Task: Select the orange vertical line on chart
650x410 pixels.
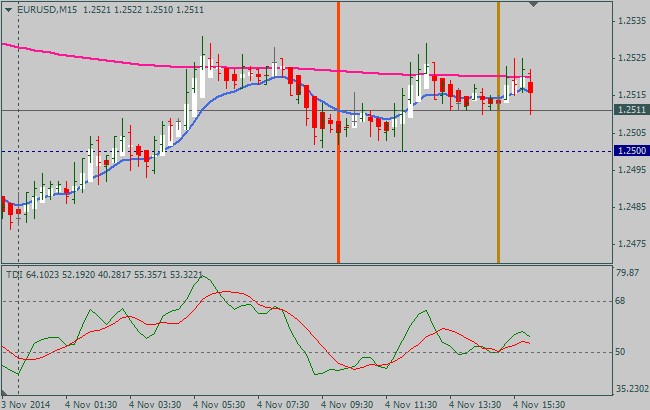Action: point(338,132)
